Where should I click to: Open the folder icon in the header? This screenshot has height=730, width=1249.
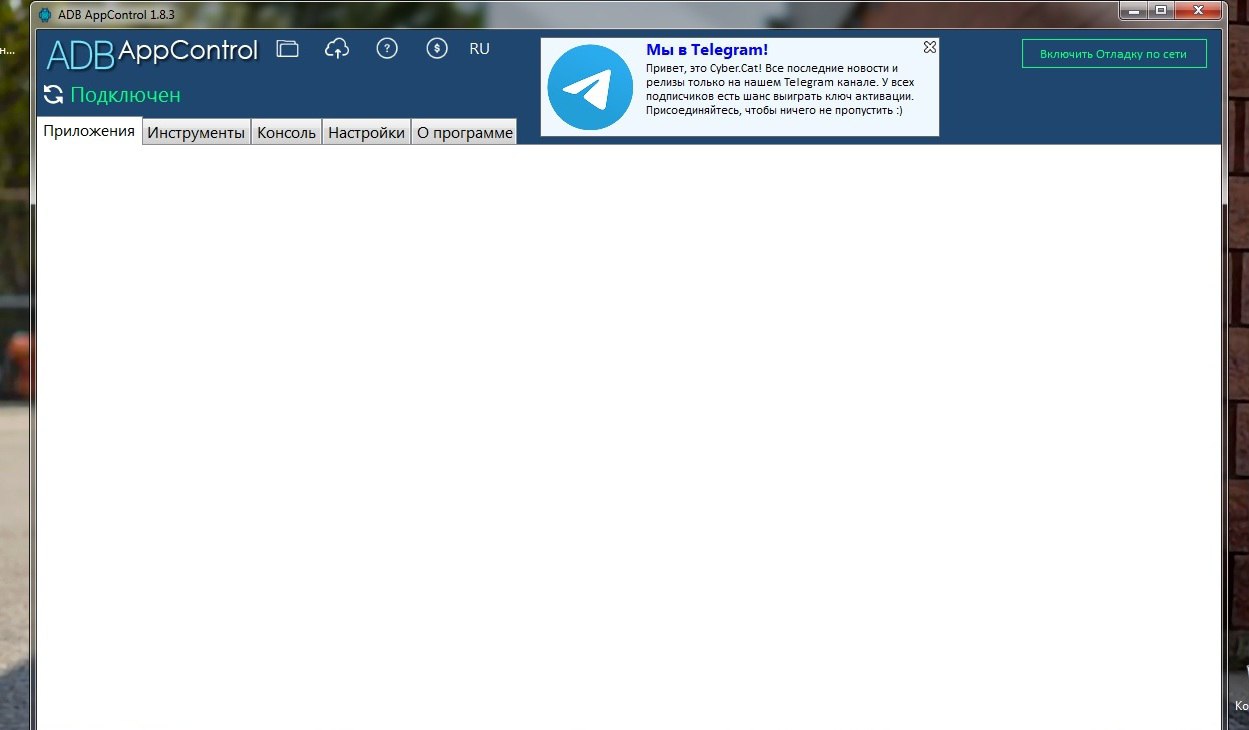288,48
